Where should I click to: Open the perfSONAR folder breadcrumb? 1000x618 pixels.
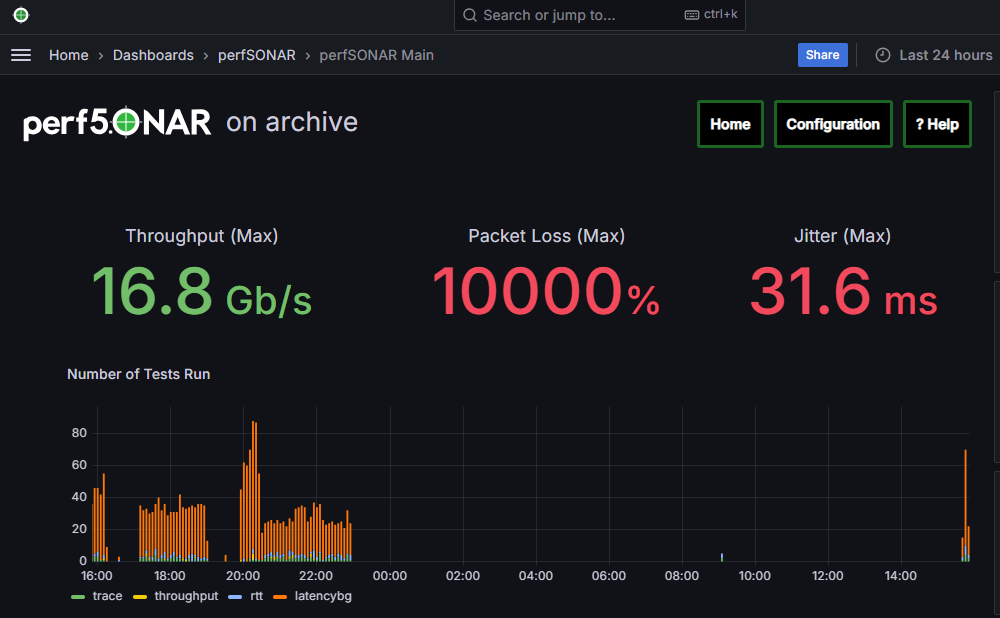click(256, 55)
